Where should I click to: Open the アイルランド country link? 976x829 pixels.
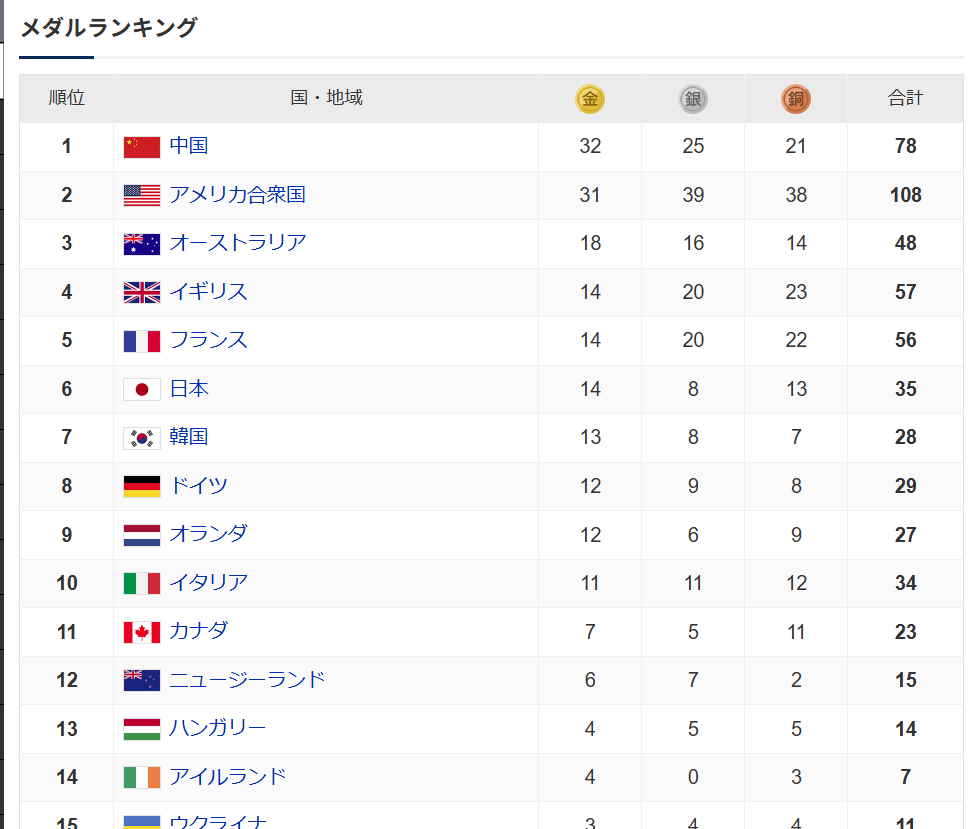228,777
